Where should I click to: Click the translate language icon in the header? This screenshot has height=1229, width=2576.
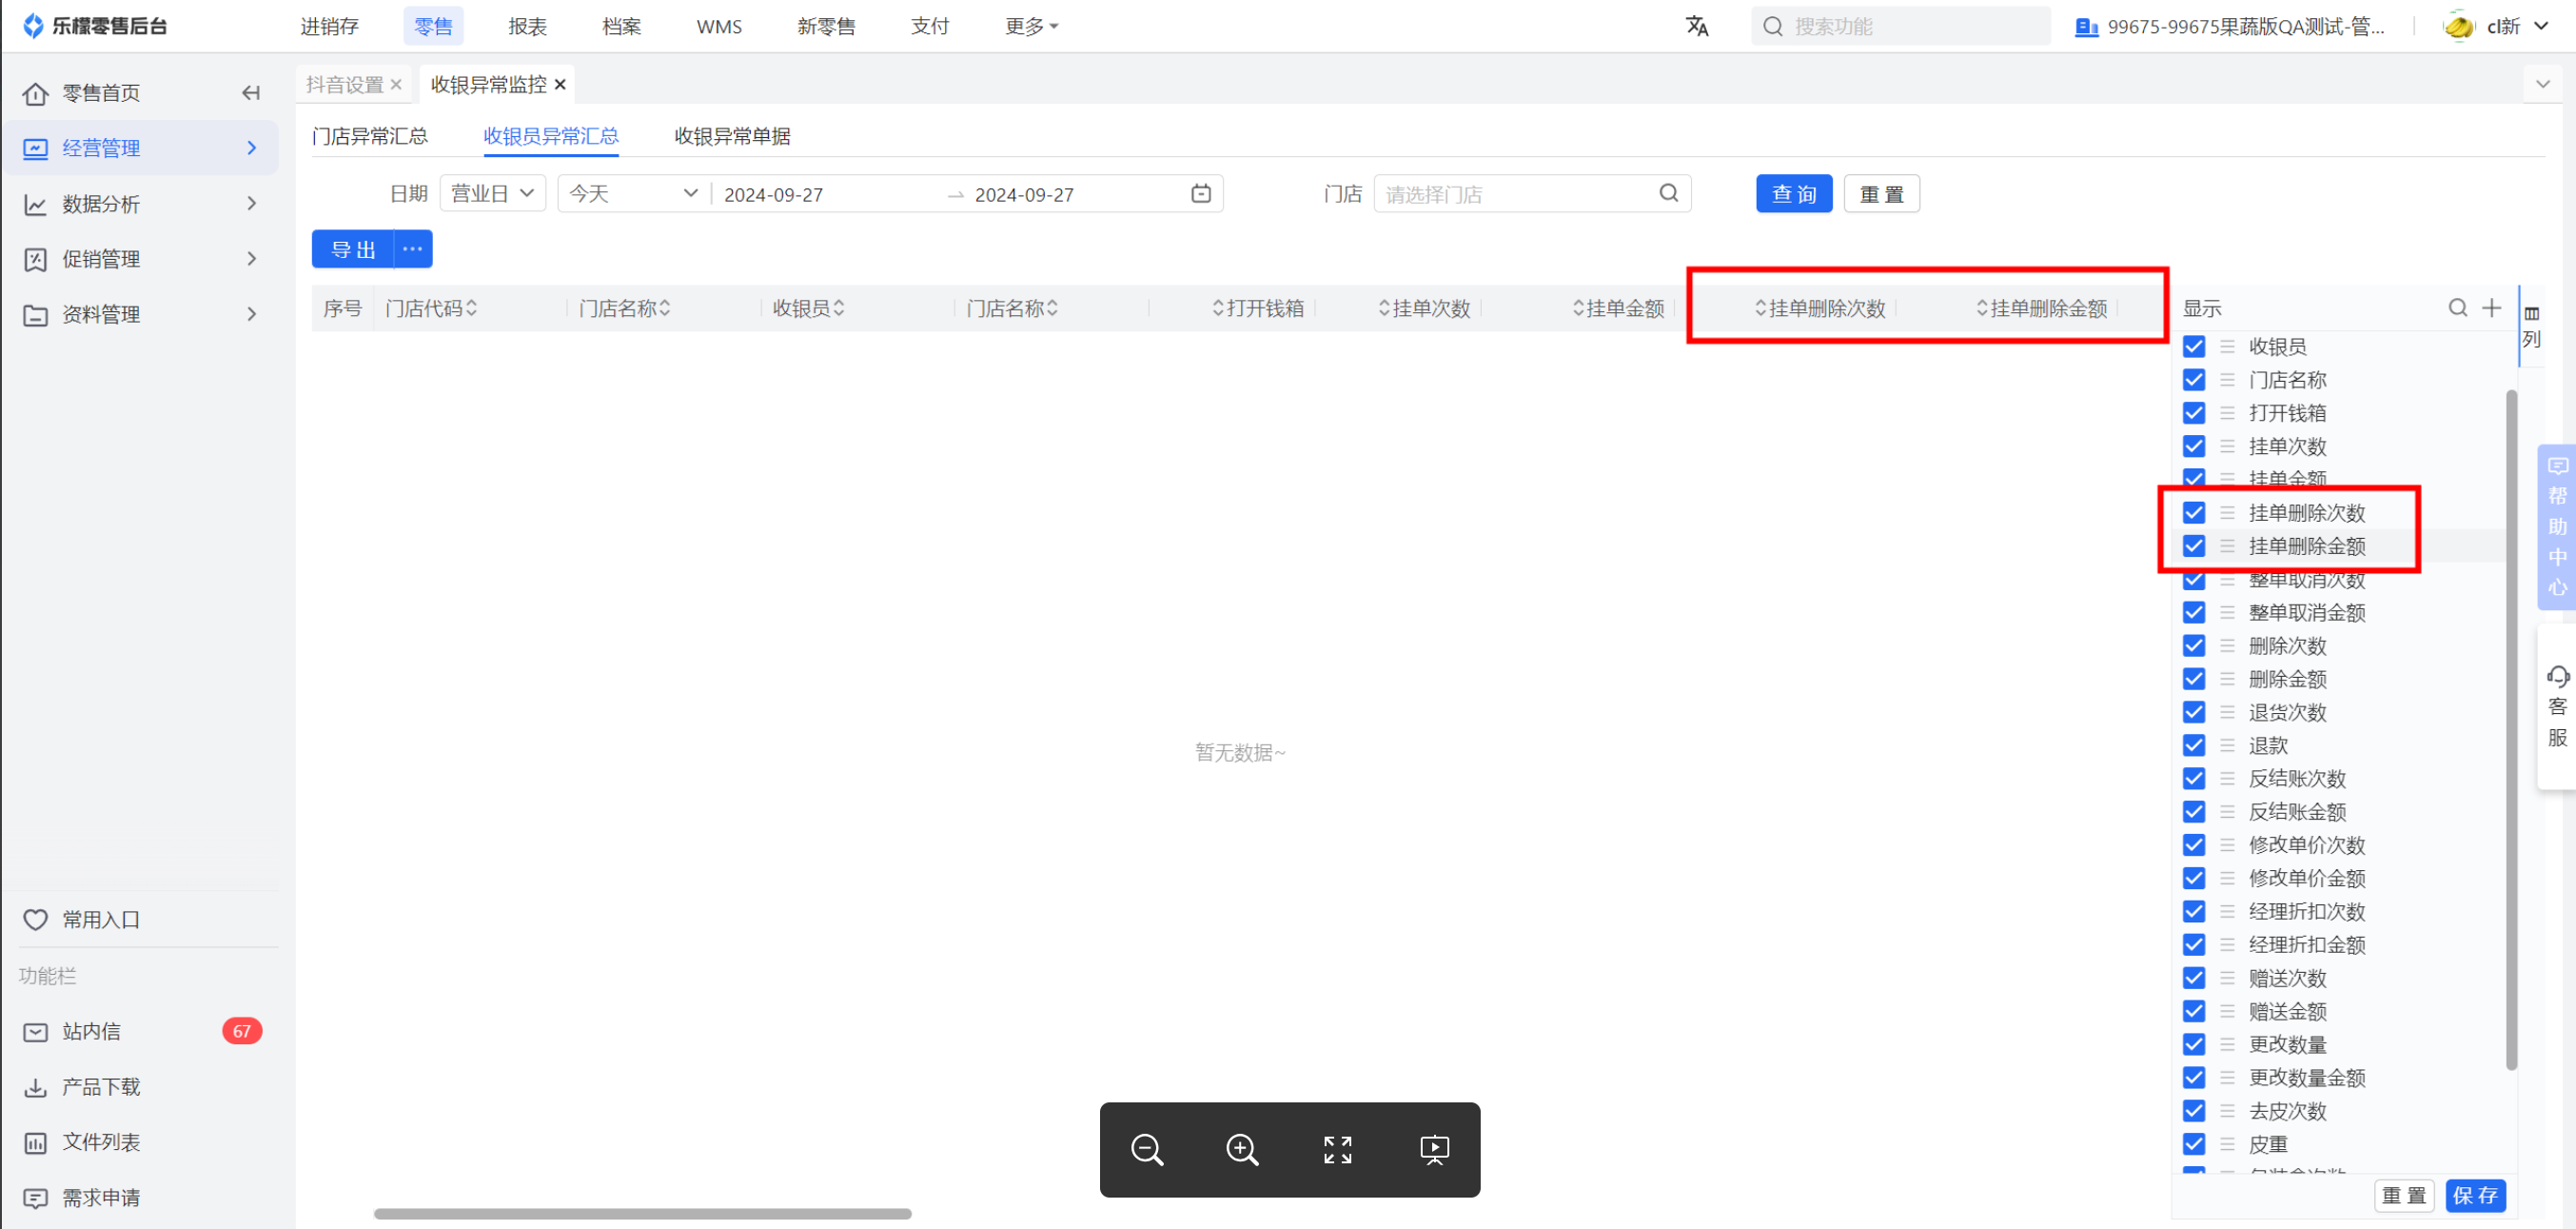(x=1697, y=26)
